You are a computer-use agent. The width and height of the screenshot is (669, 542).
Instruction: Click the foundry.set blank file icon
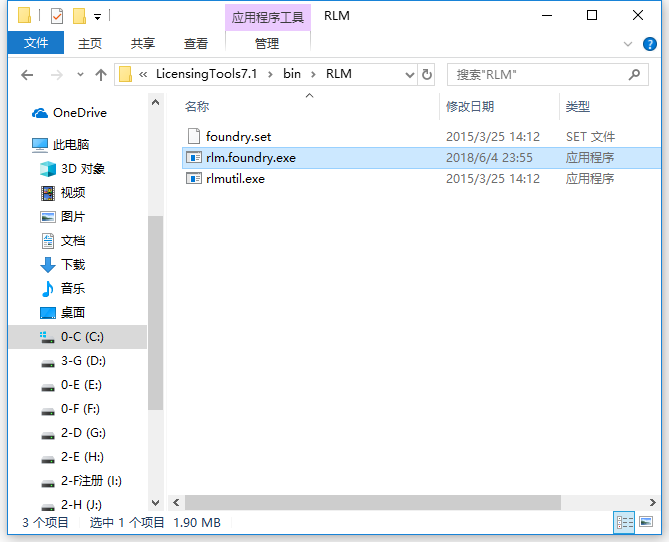coord(194,136)
